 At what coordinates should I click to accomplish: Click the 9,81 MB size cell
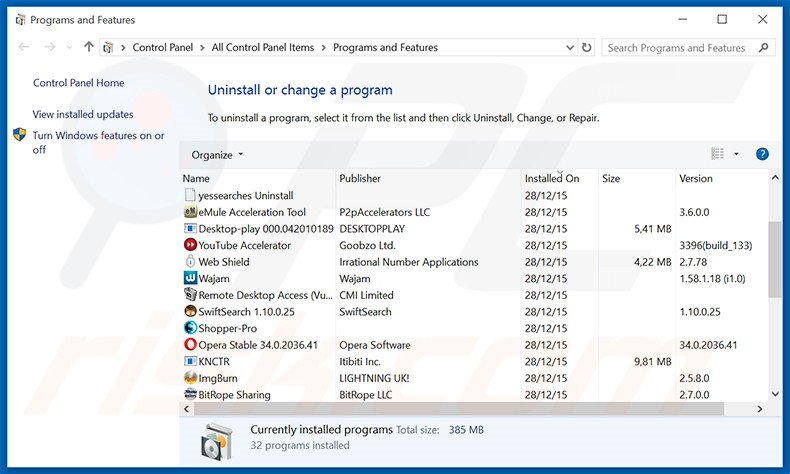(652, 362)
